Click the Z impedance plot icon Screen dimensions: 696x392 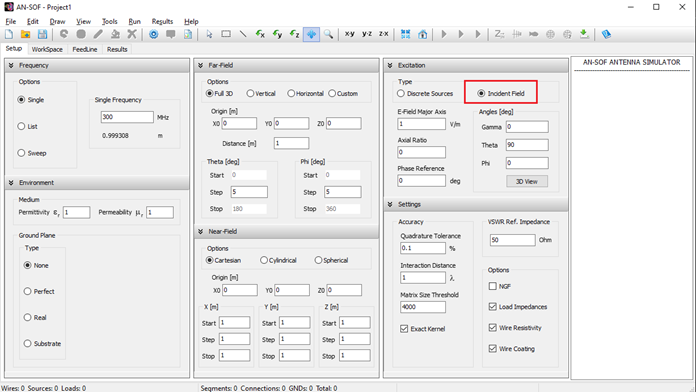coord(499,34)
